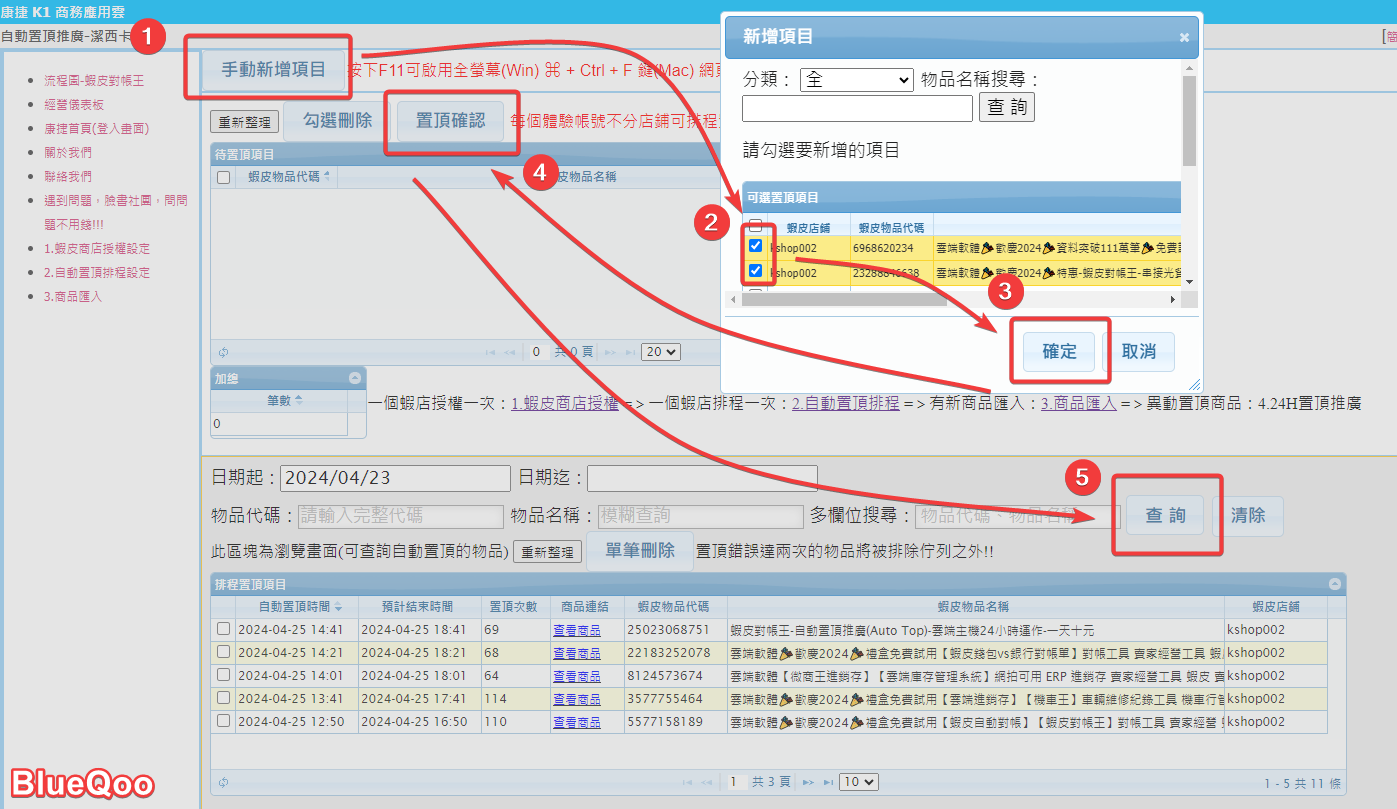
Task: Click the refresh icon in the 待置頂項目 grid footer
Action: [x=223, y=352]
